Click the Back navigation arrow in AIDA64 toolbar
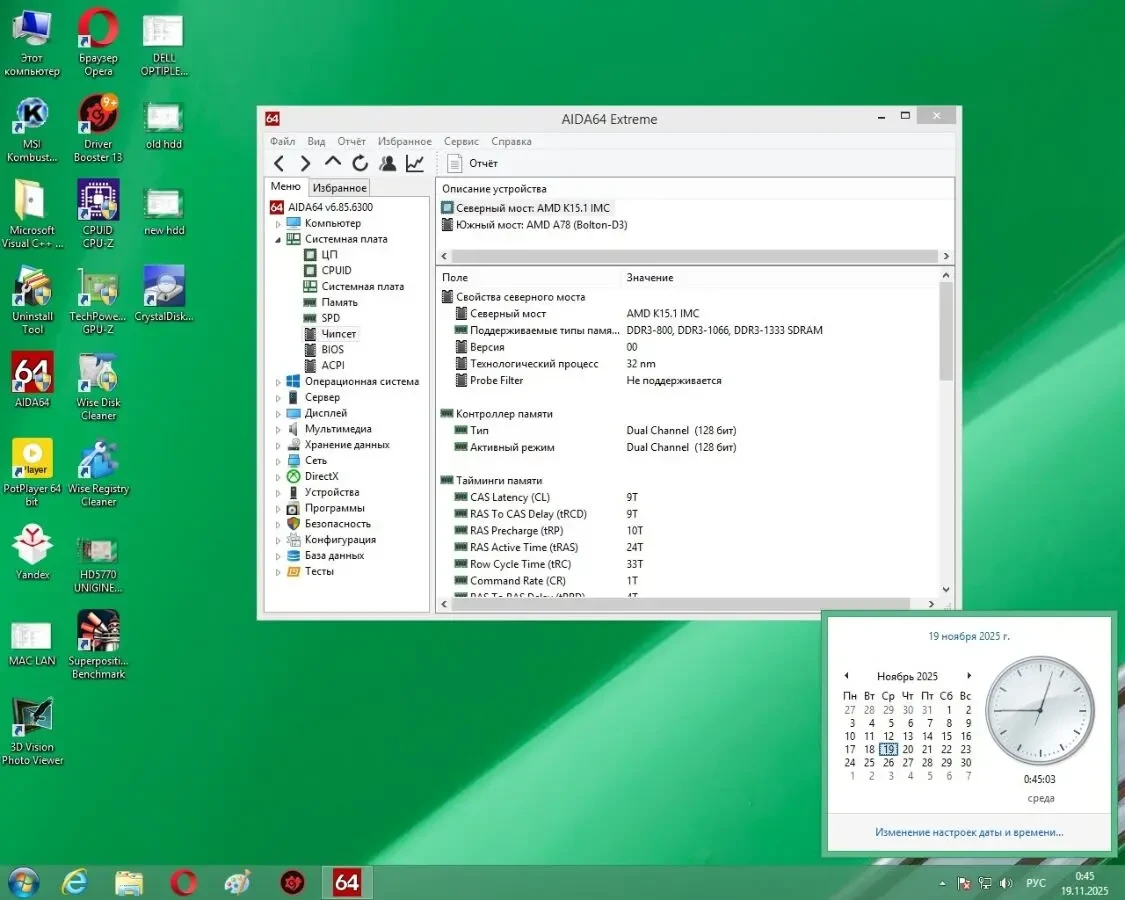Image resolution: width=1125 pixels, height=900 pixels. click(x=279, y=164)
